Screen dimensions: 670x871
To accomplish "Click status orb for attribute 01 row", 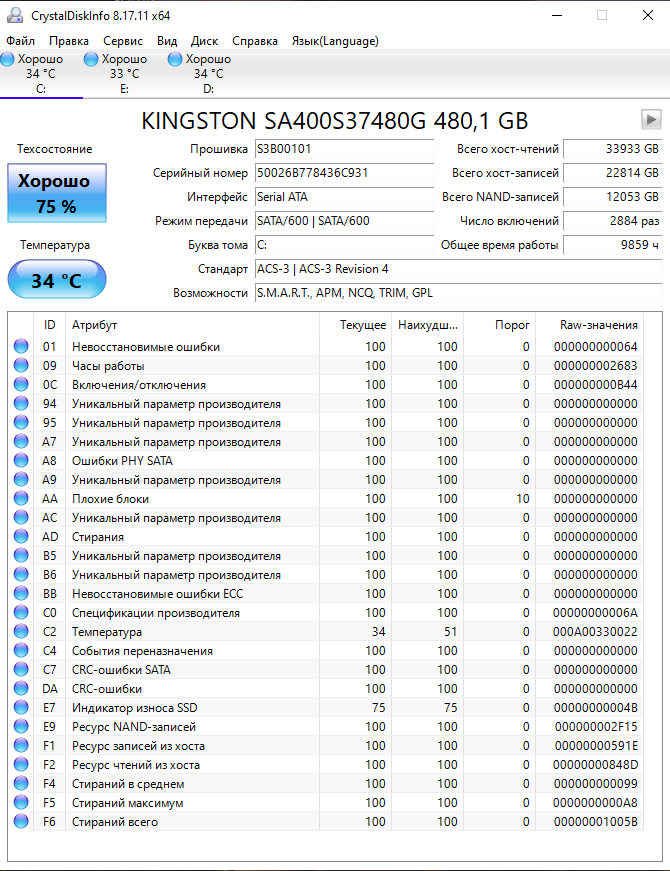I will coord(21,347).
